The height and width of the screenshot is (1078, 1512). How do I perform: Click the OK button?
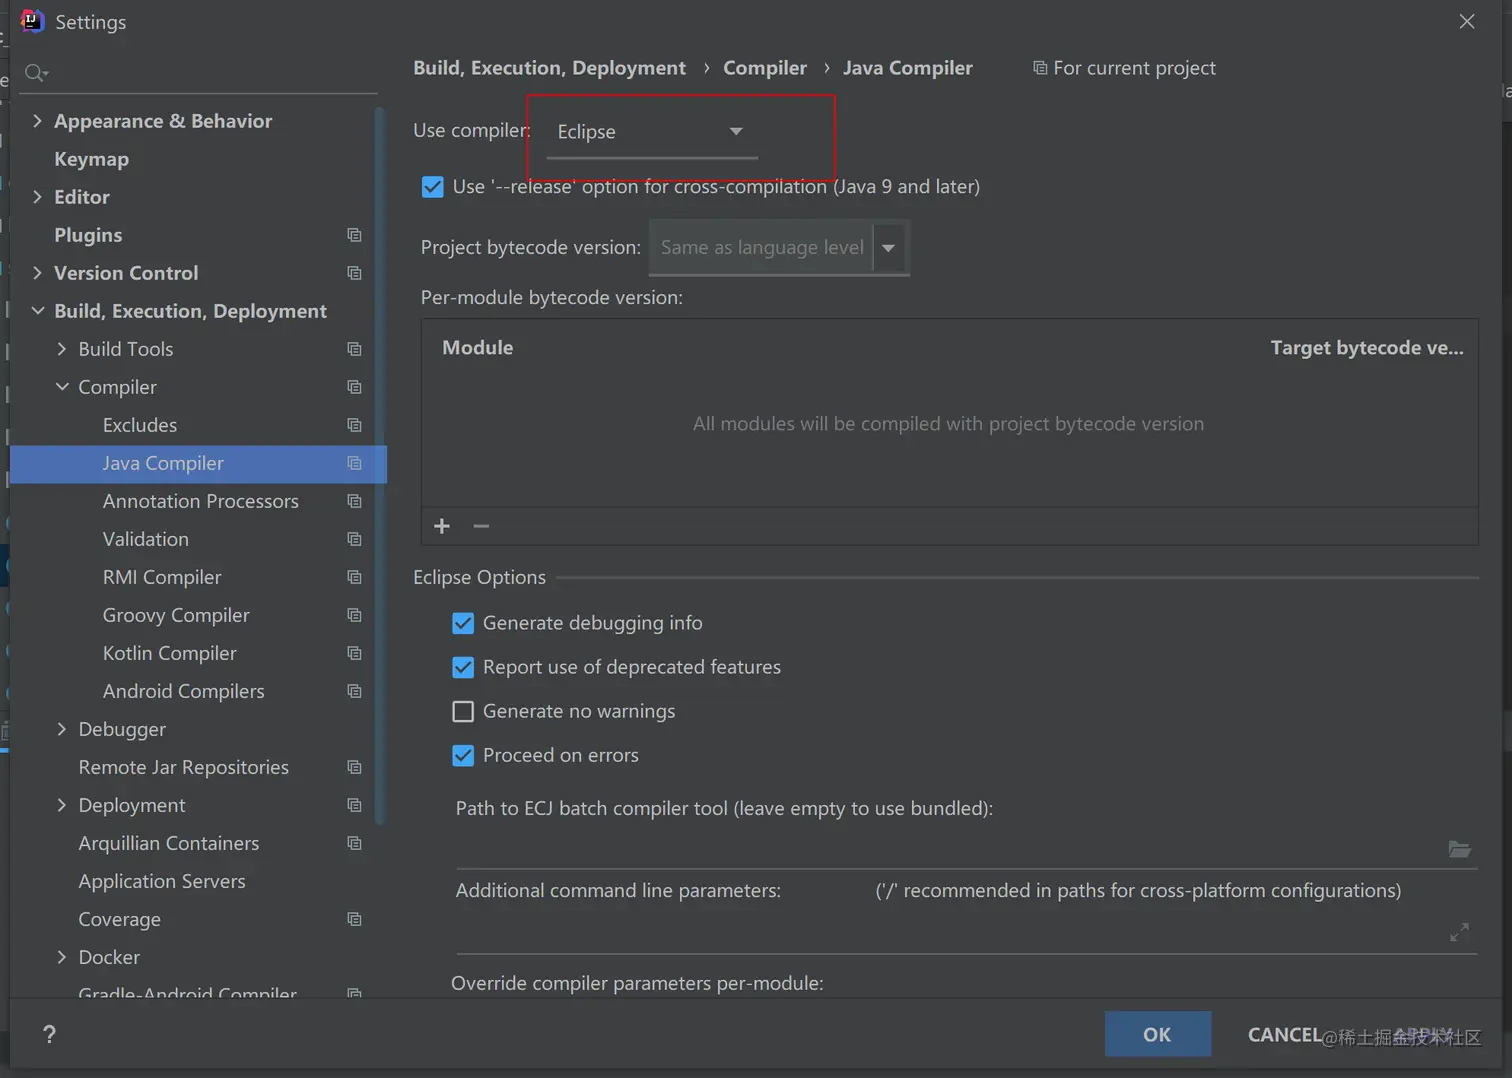pyautogui.click(x=1157, y=1034)
